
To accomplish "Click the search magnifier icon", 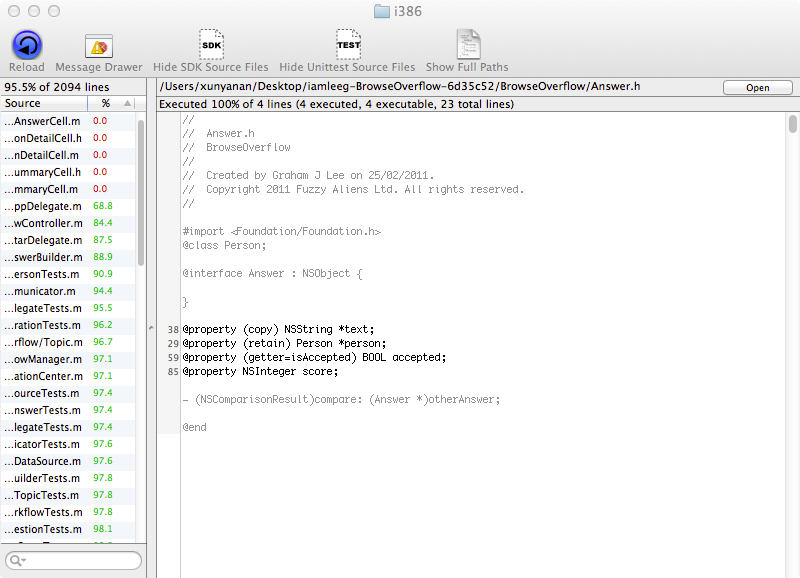I will coord(17,561).
